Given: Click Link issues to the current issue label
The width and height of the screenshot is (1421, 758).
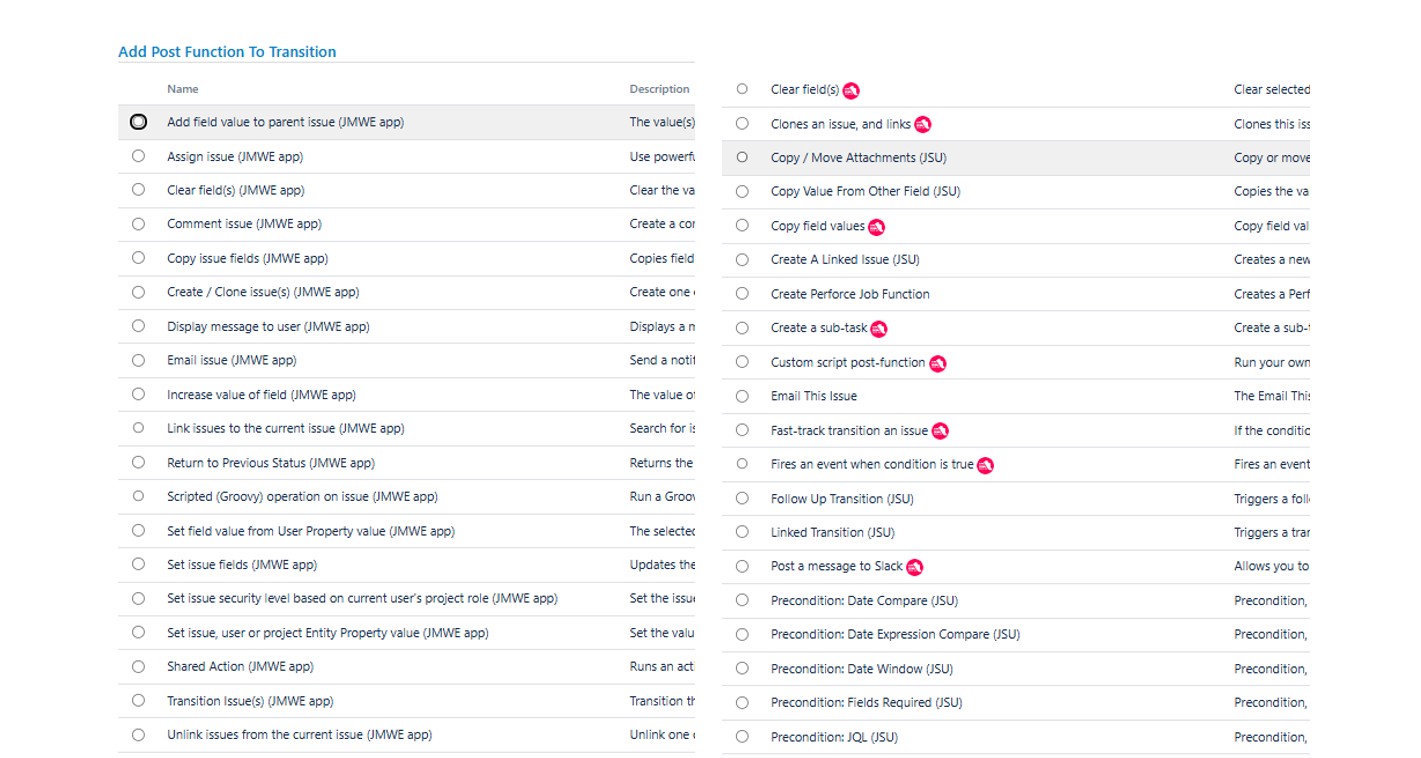Looking at the screenshot, I should click(x=286, y=428).
